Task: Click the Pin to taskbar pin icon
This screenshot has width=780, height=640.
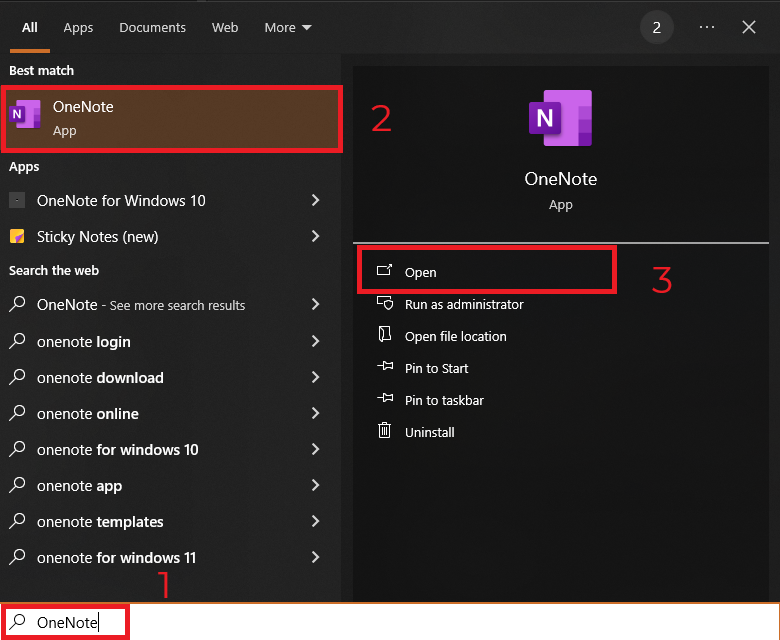Action: click(385, 398)
